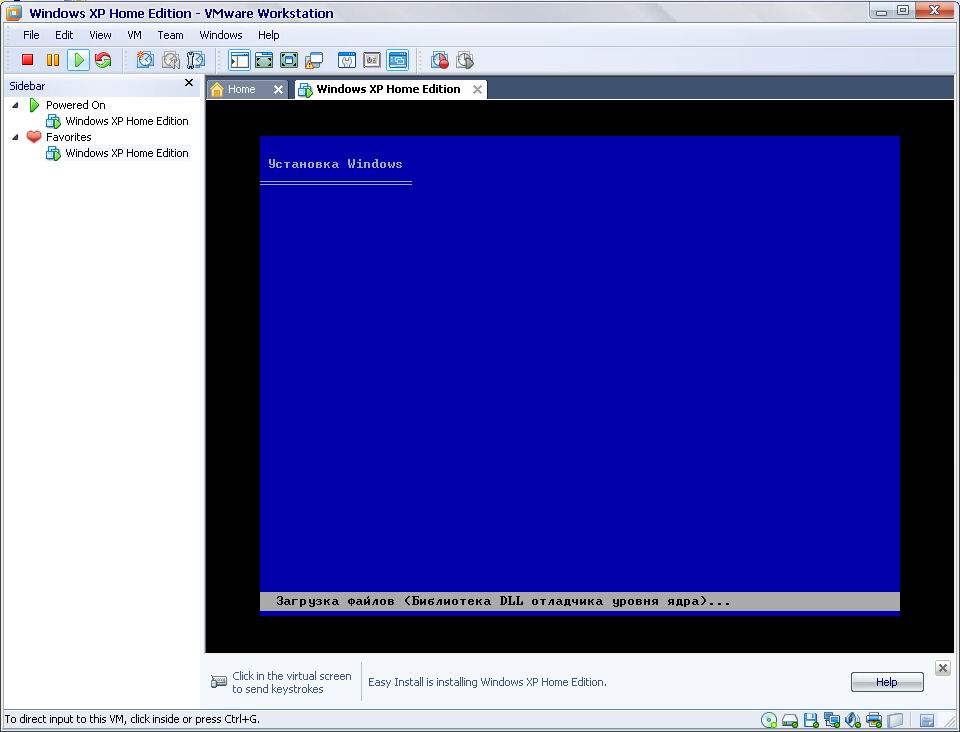Click the green Power On play button
960x732 pixels.
[x=78, y=60]
